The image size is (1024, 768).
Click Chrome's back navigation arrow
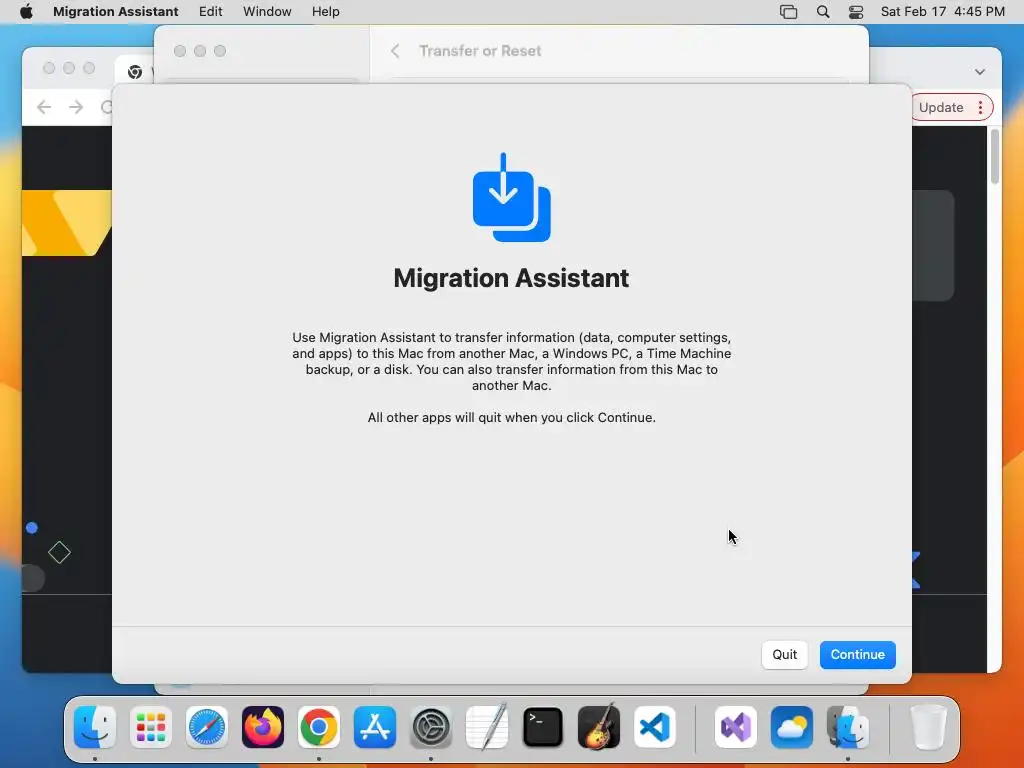click(x=44, y=107)
